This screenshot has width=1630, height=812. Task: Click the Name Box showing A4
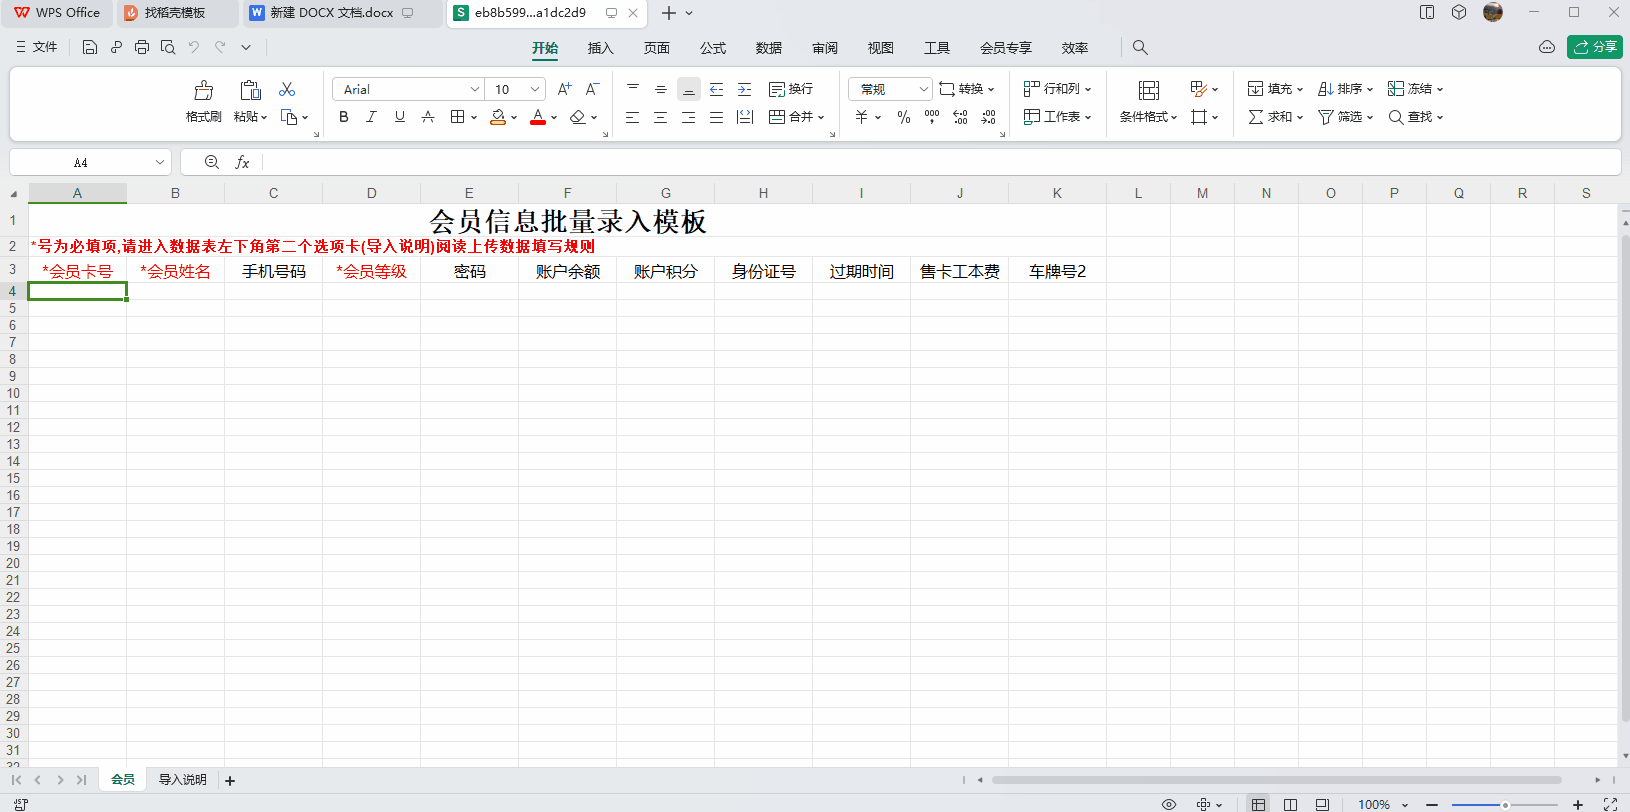pyautogui.click(x=91, y=162)
